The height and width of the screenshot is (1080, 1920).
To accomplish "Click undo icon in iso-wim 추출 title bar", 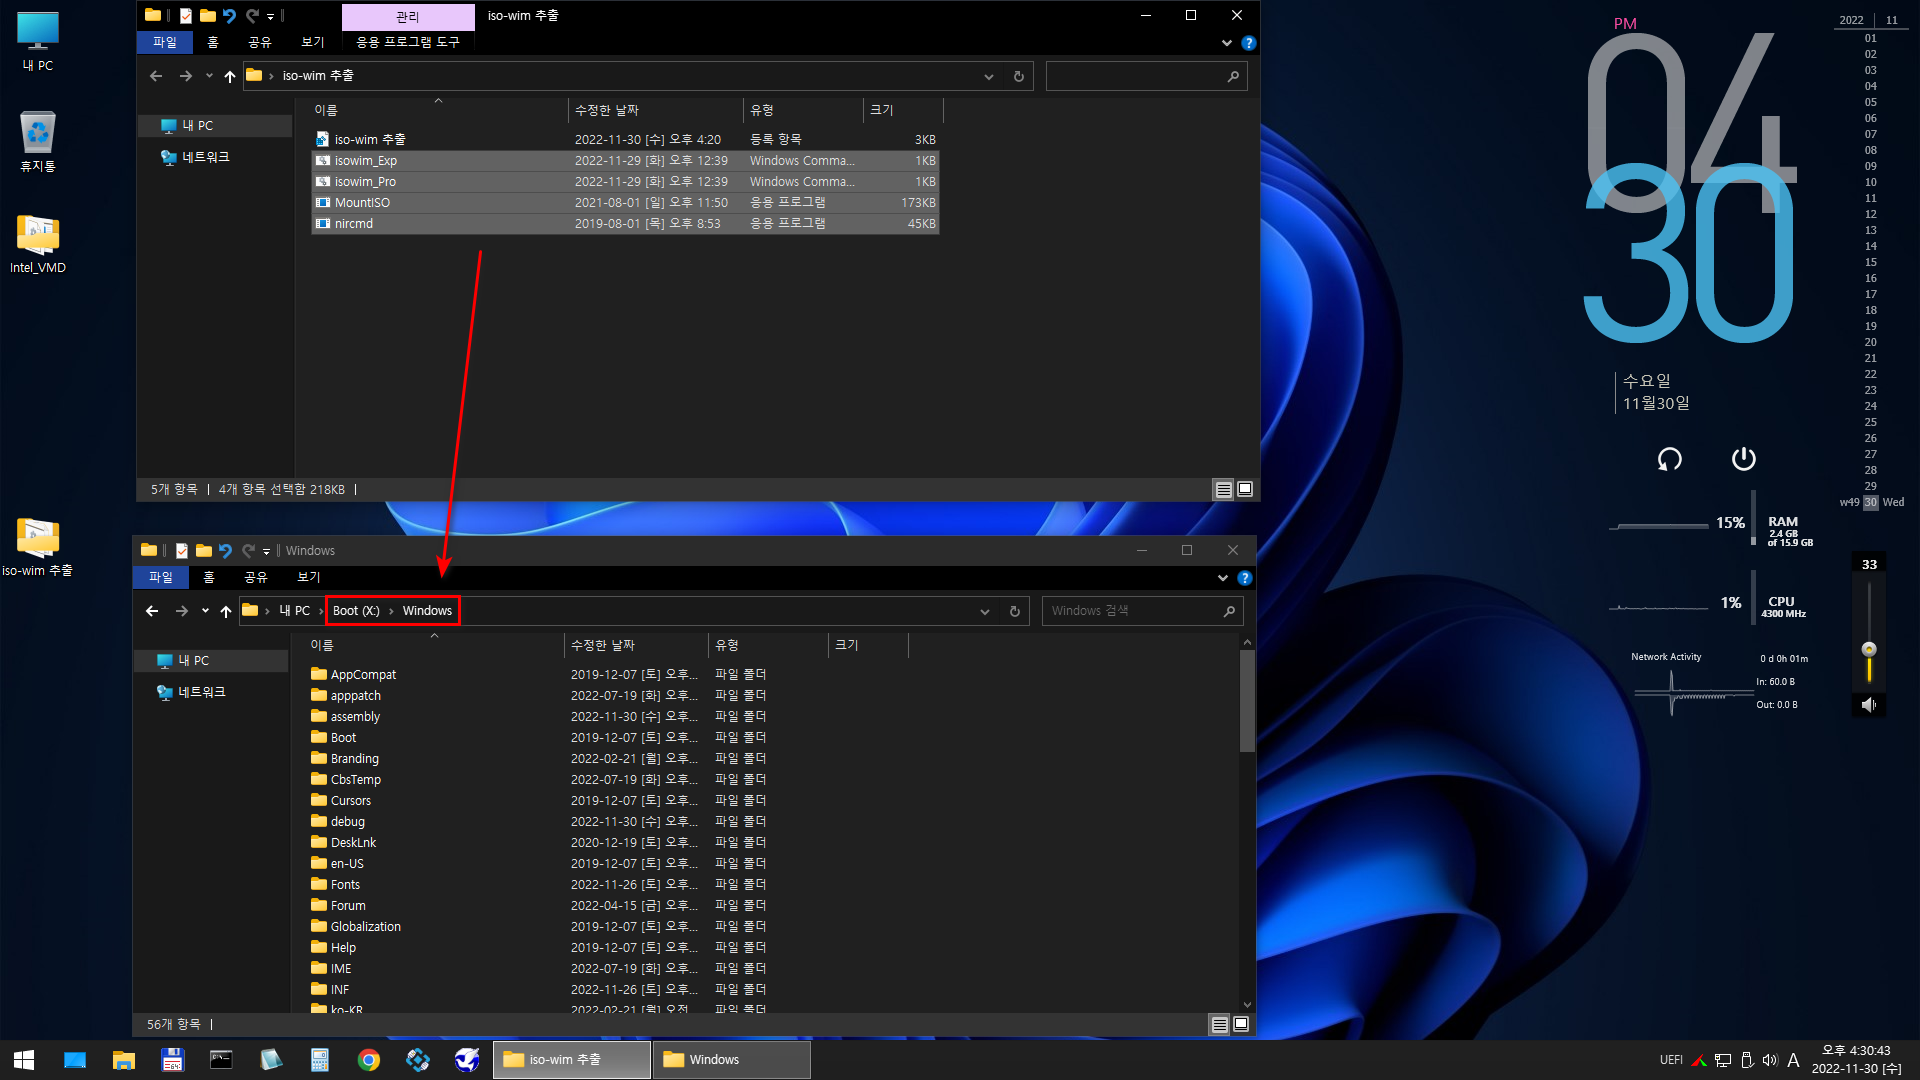I will [x=229, y=15].
